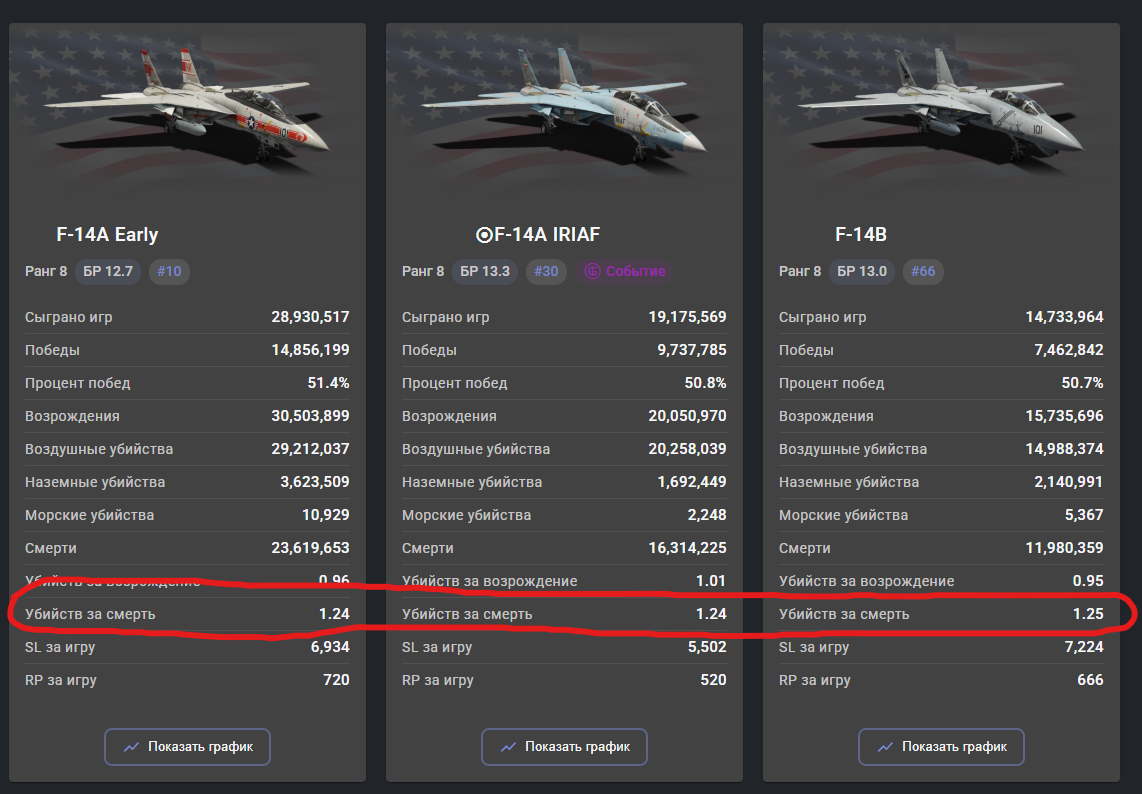Click the roundel icon before F-14A IRIAF title

tap(484, 235)
